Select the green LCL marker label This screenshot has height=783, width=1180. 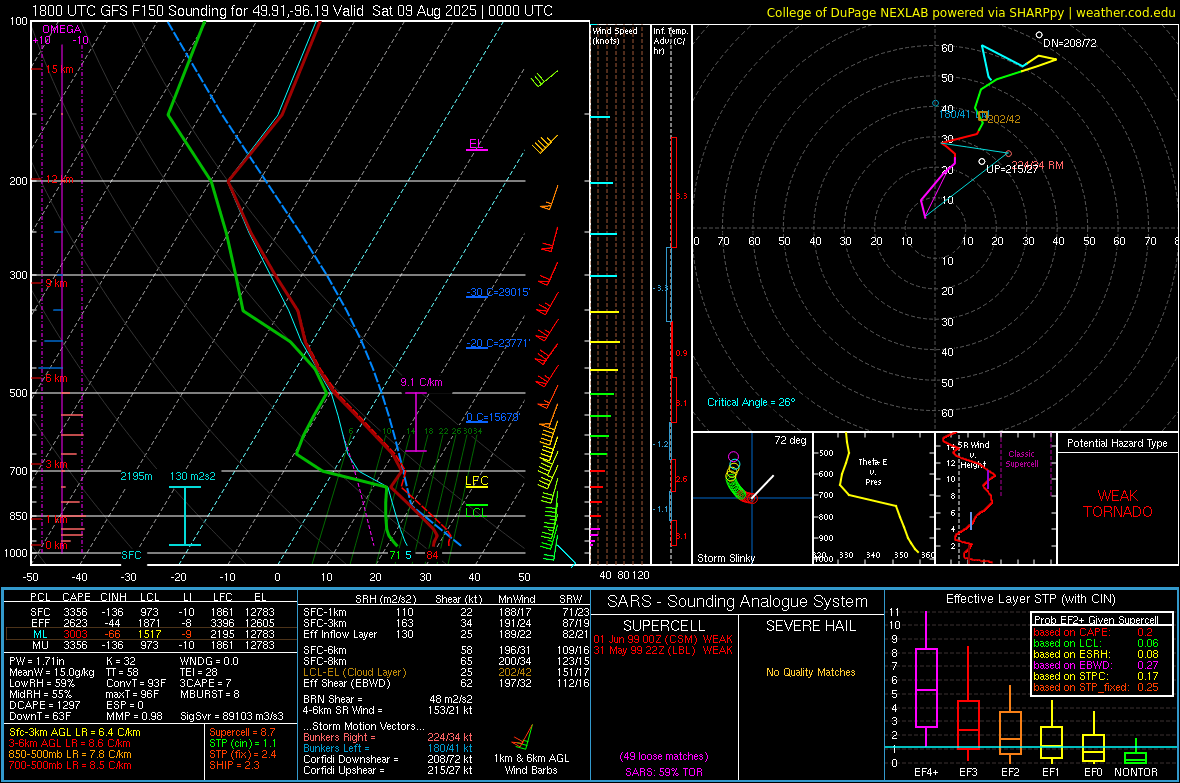click(x=476, y=512)
